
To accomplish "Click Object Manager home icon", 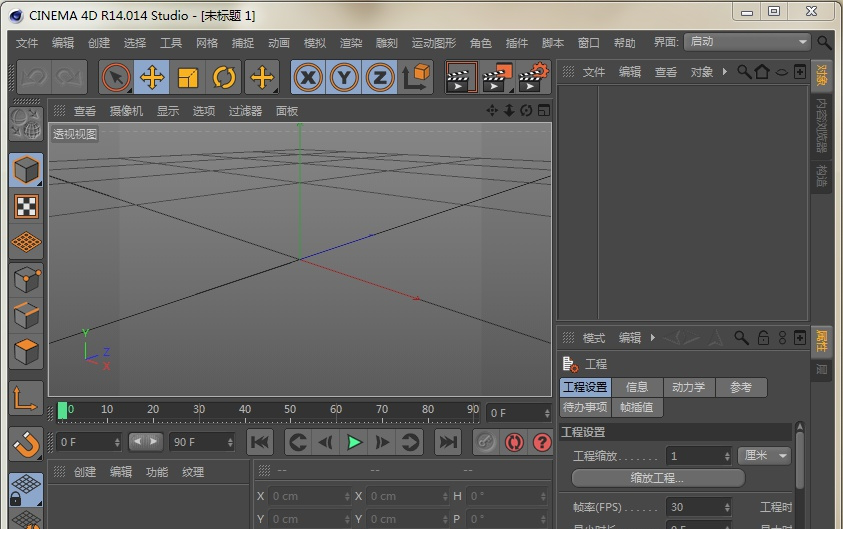I will [x=762, y=72].
